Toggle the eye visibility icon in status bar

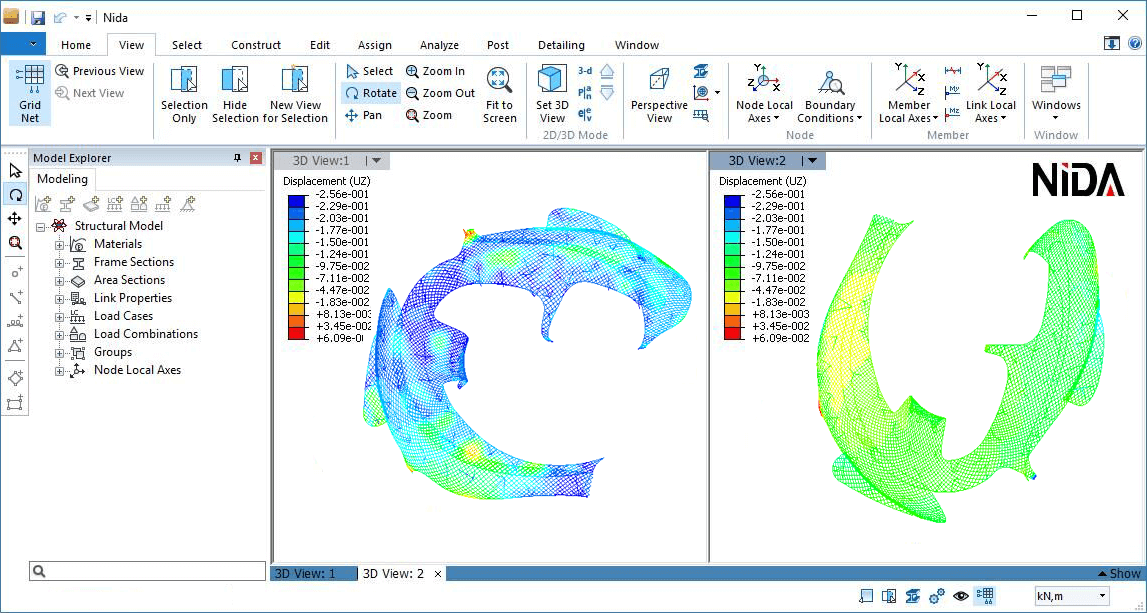(x=960, y=596)
